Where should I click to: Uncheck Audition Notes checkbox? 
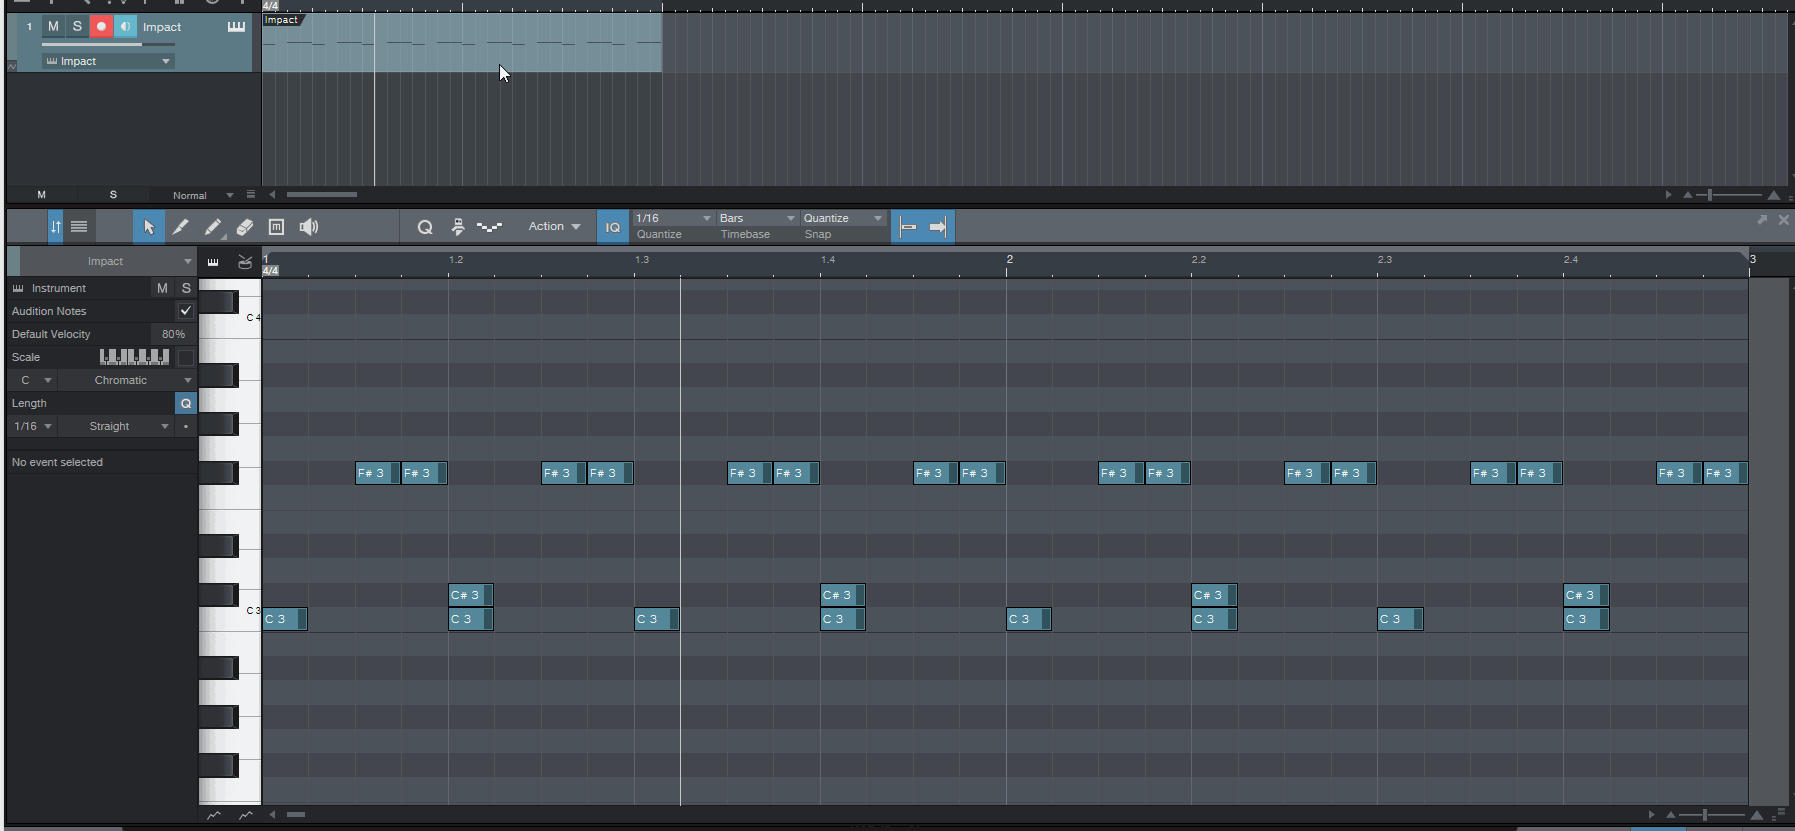[186, 311]
